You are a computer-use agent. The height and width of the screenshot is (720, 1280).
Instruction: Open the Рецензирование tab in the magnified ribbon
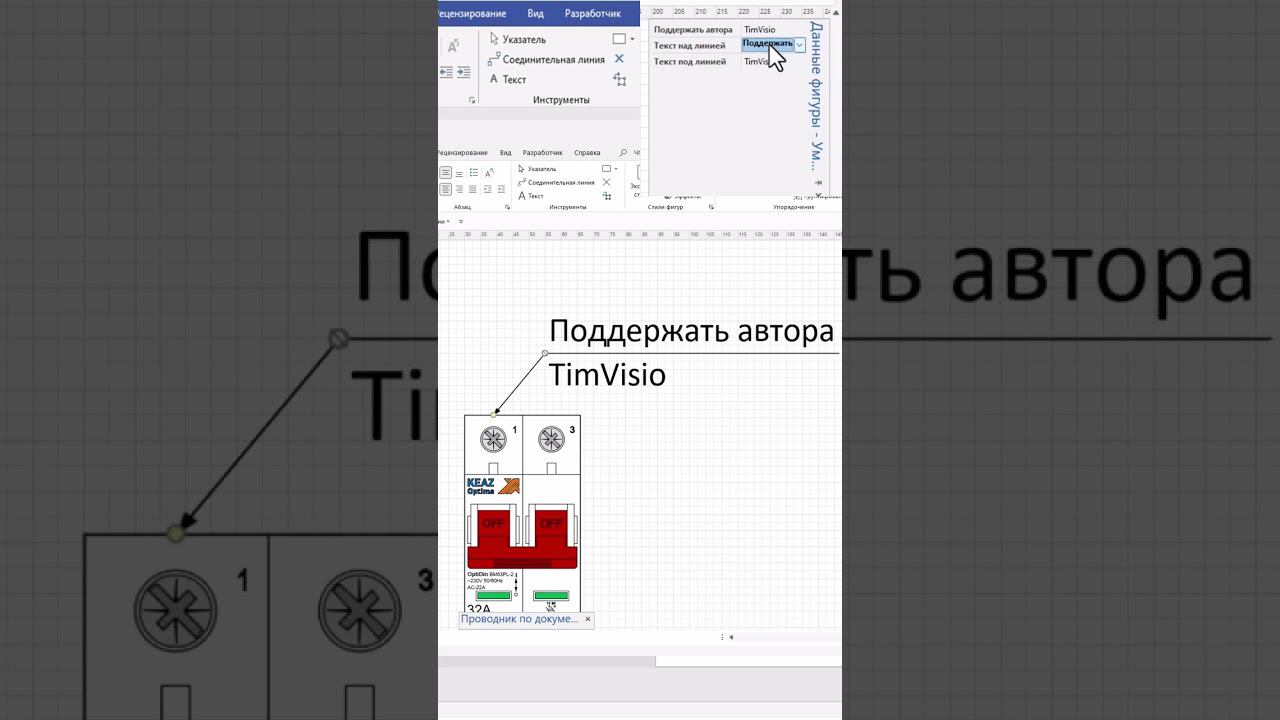pyautogui.click(x=472, y=14)
